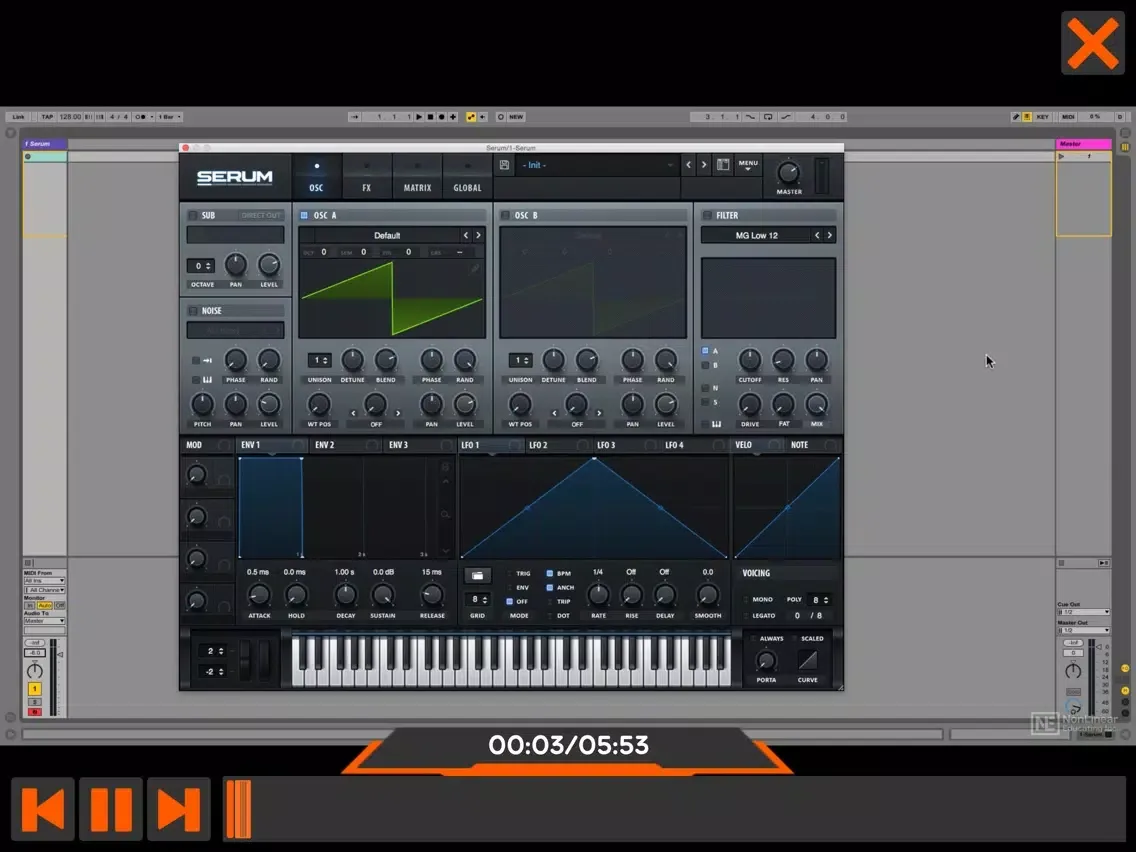Click the POLY voice count stepper
The height and width of the screenshot is (852, 1136).
pyautogui.click(x=820, y=600)
